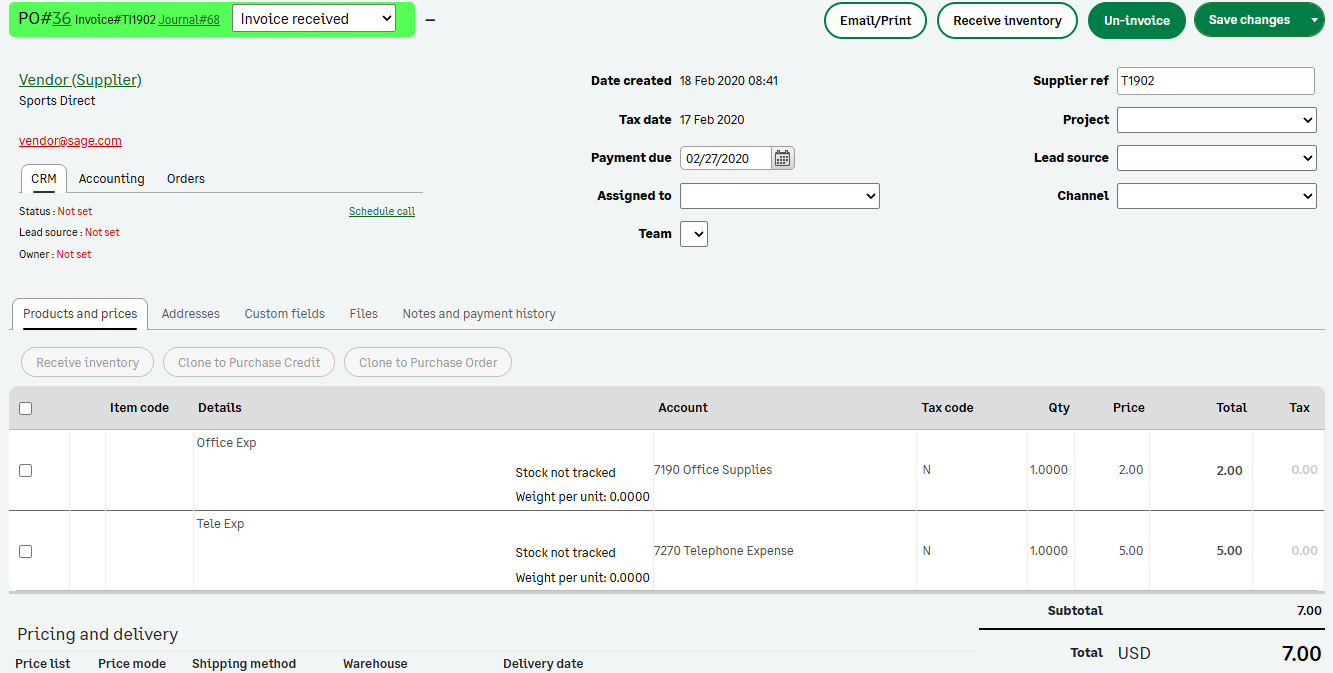Tick the checkbox for the Tele Exp row

tap(25, 551)
